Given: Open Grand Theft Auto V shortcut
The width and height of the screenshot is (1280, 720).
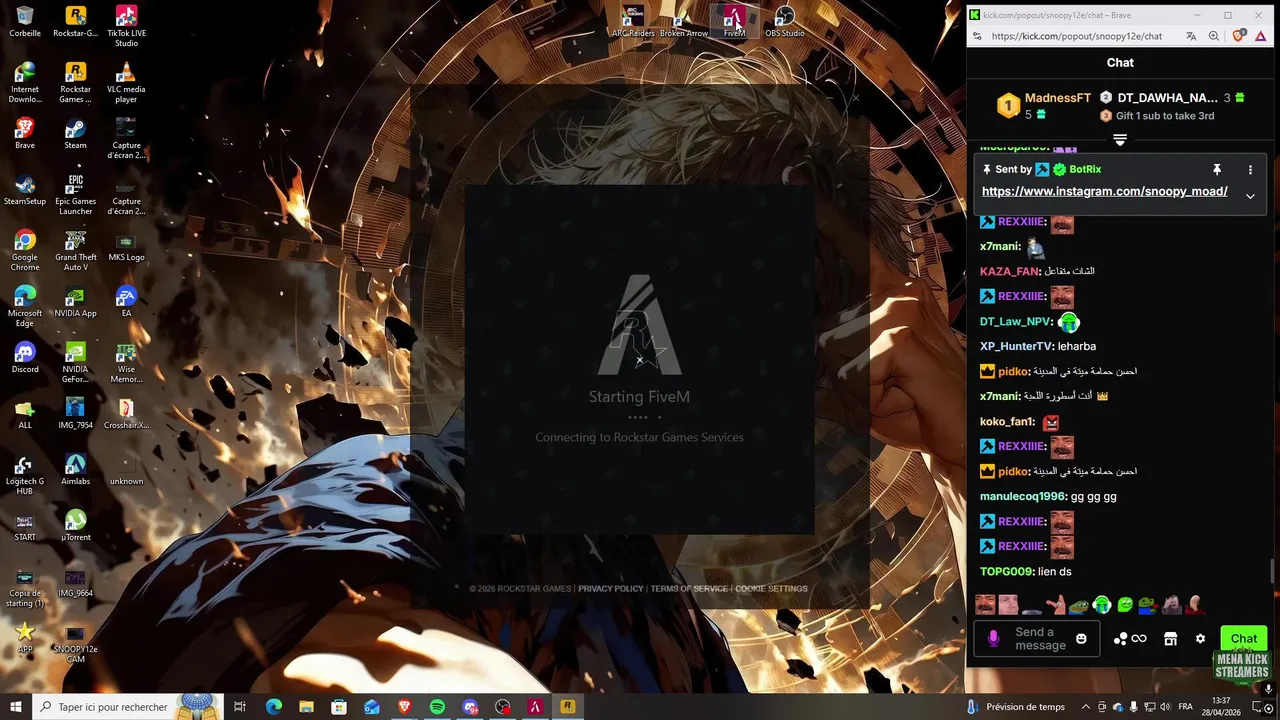Looking at the screenshot, I should click(75, 250).
